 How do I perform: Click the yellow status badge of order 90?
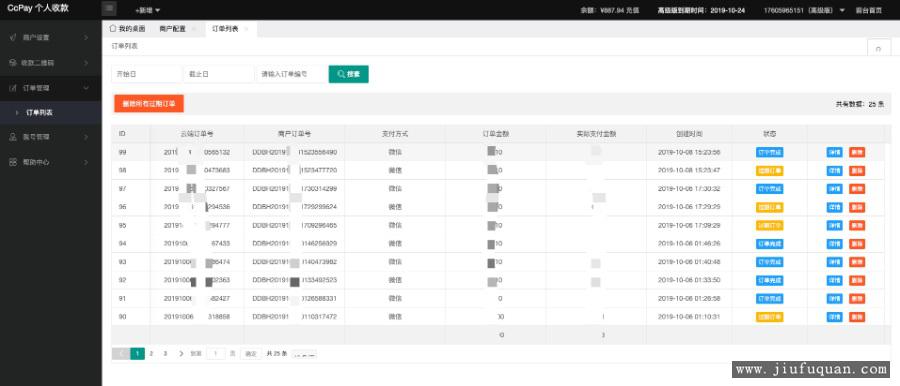[769, 316]
